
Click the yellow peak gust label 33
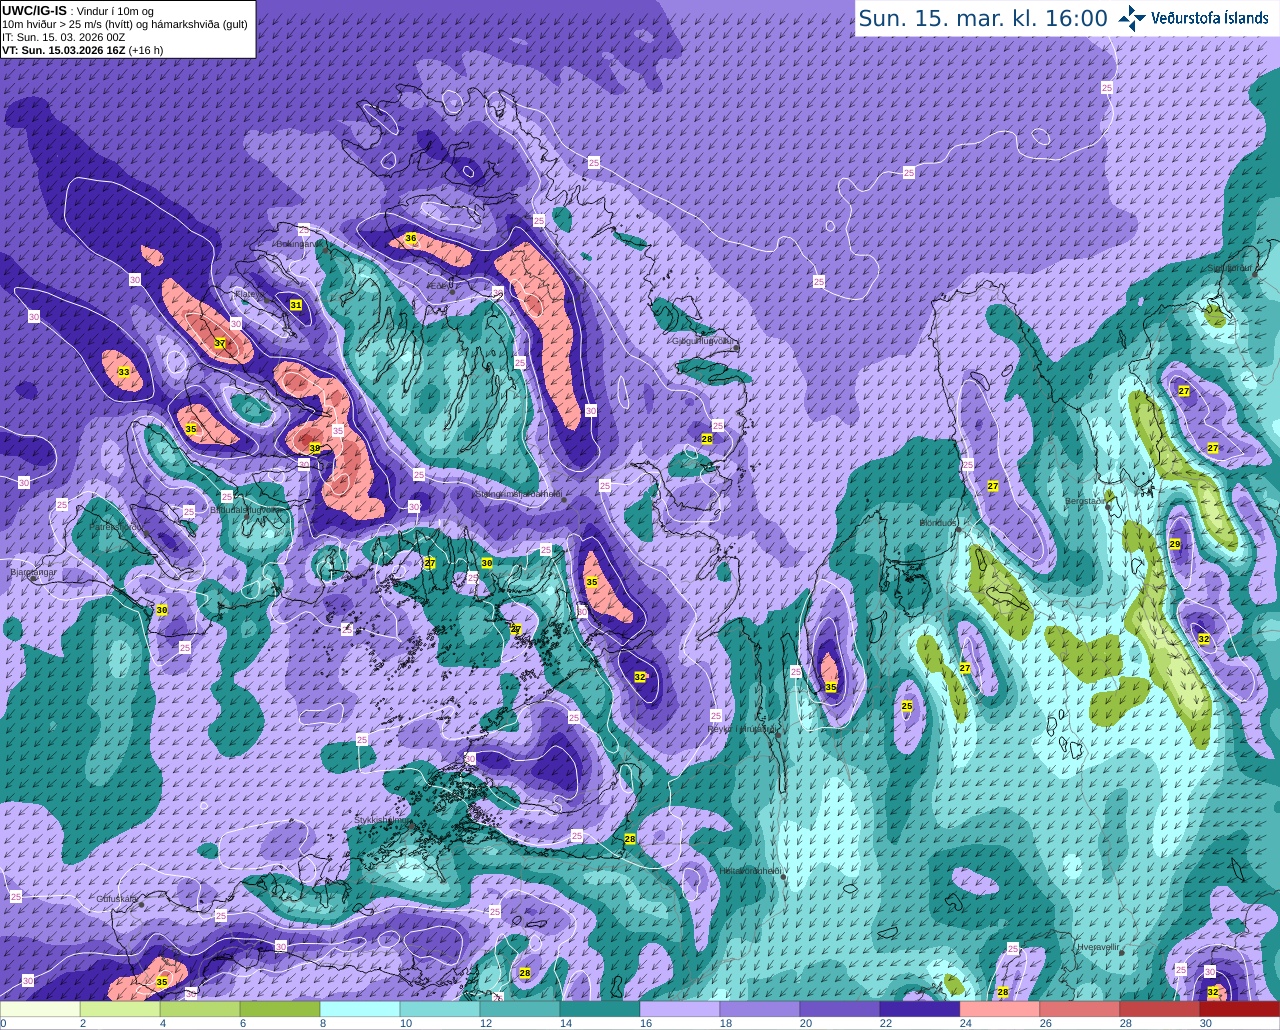124,372
